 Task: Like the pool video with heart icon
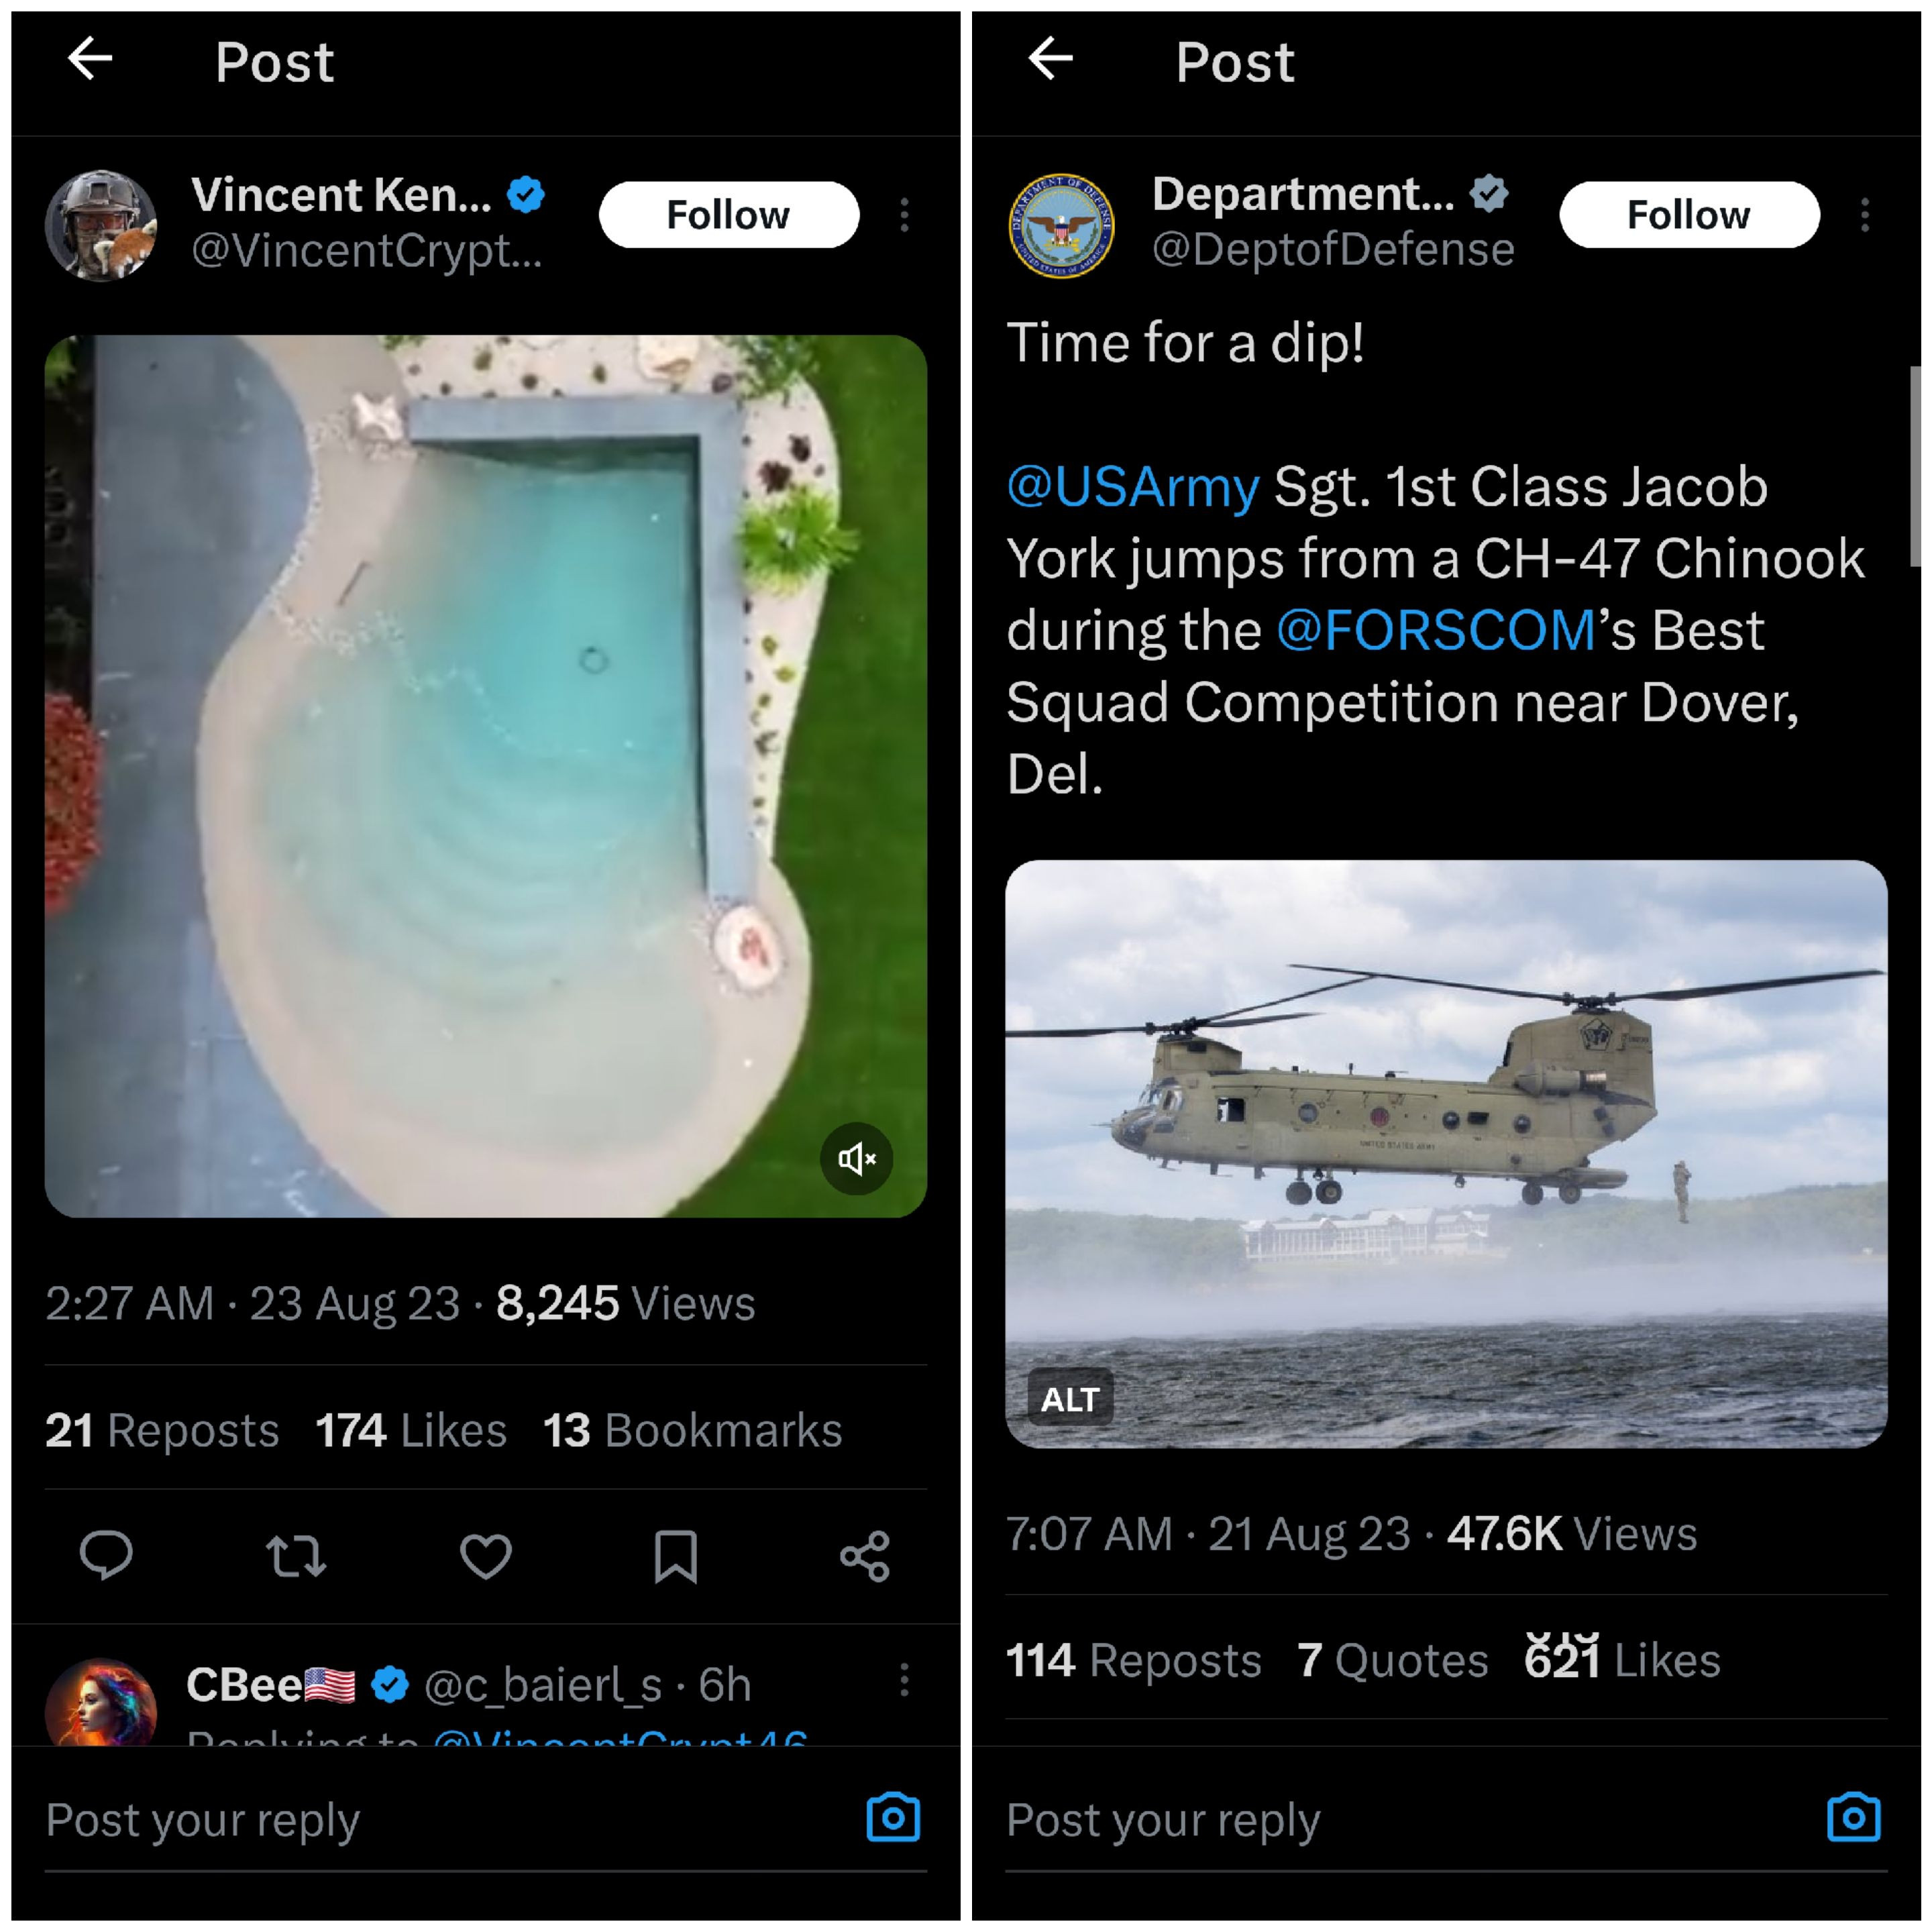486,1556
